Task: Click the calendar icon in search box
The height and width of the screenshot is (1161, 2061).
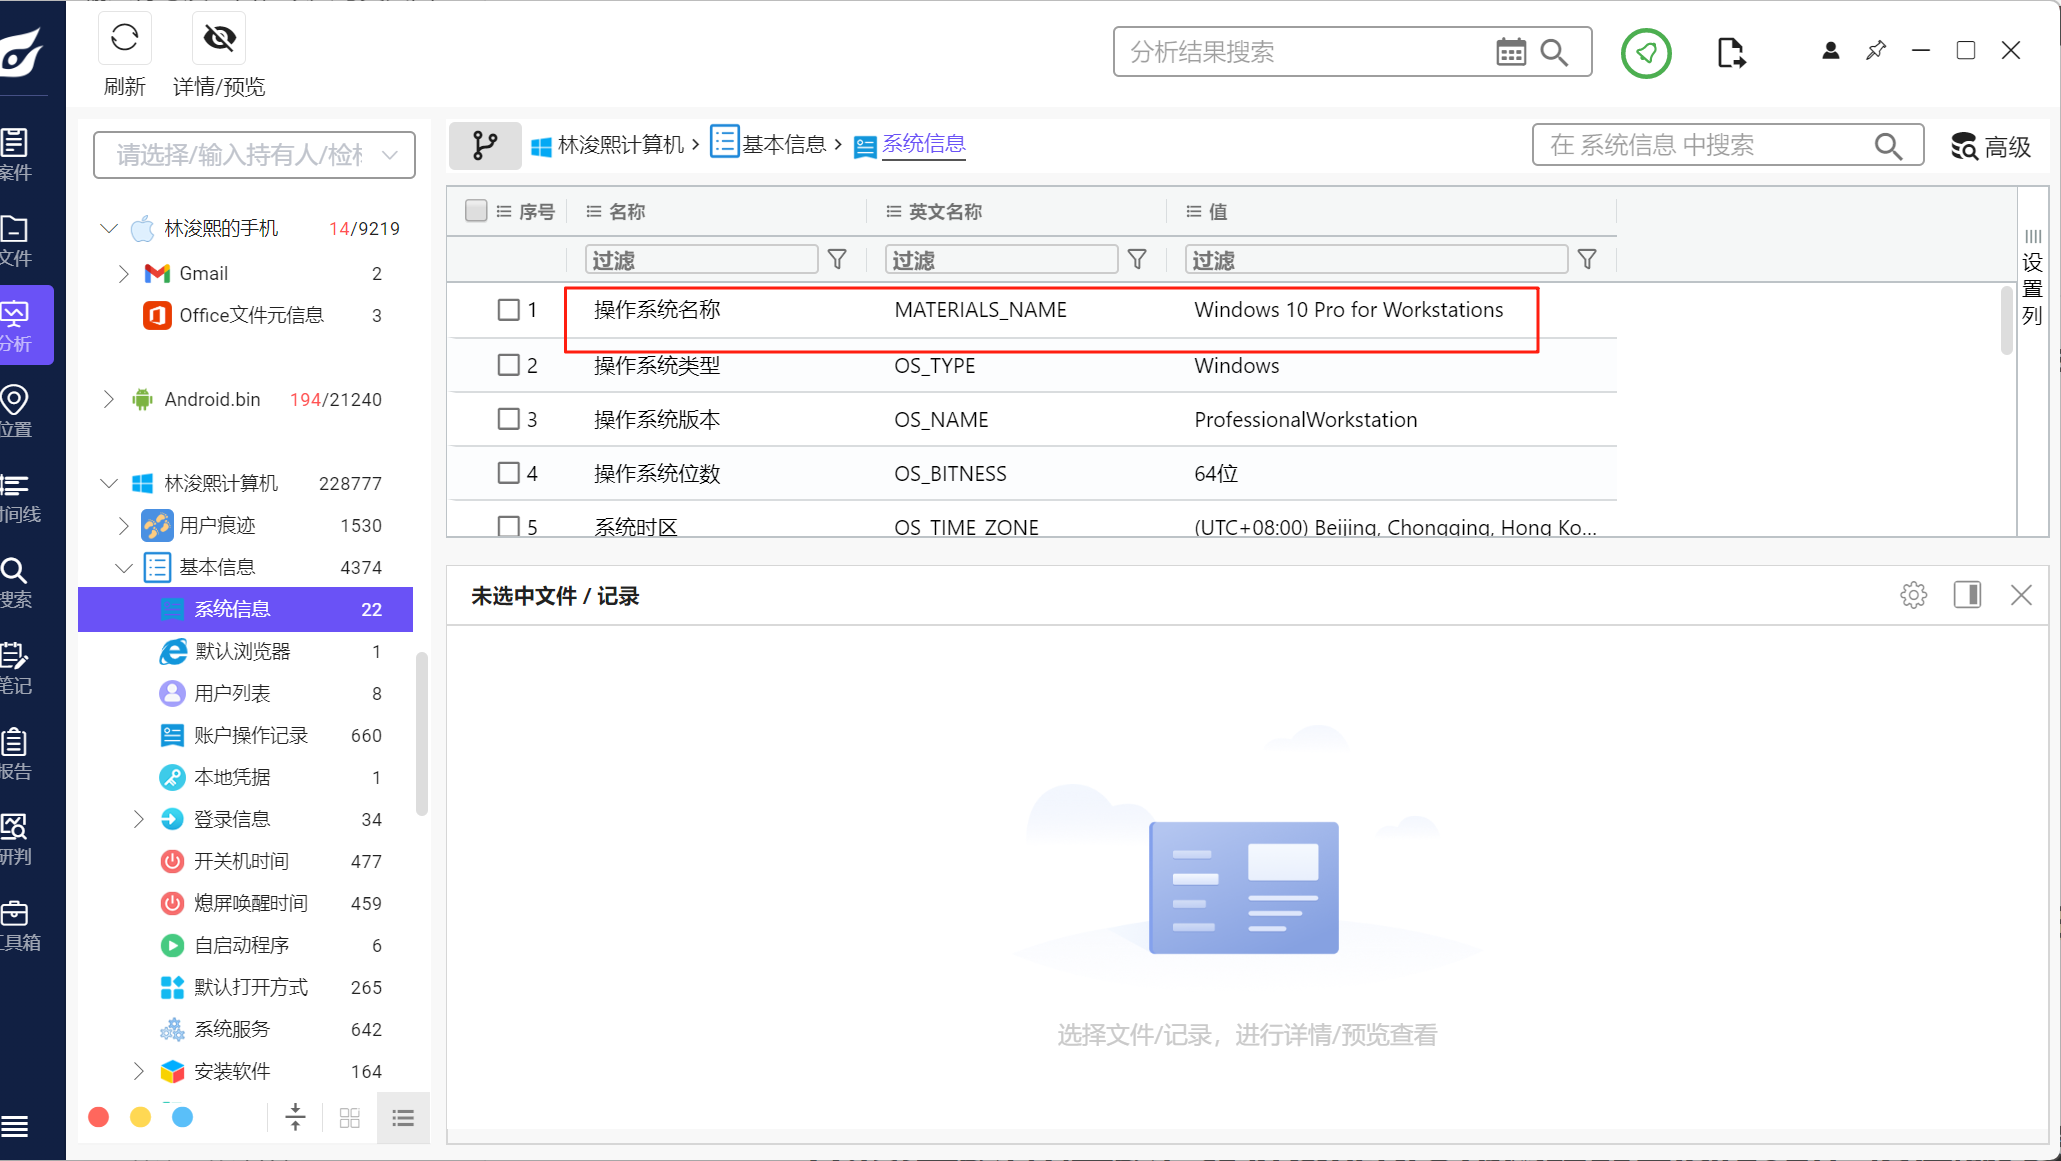Action: pos(1510,52)
